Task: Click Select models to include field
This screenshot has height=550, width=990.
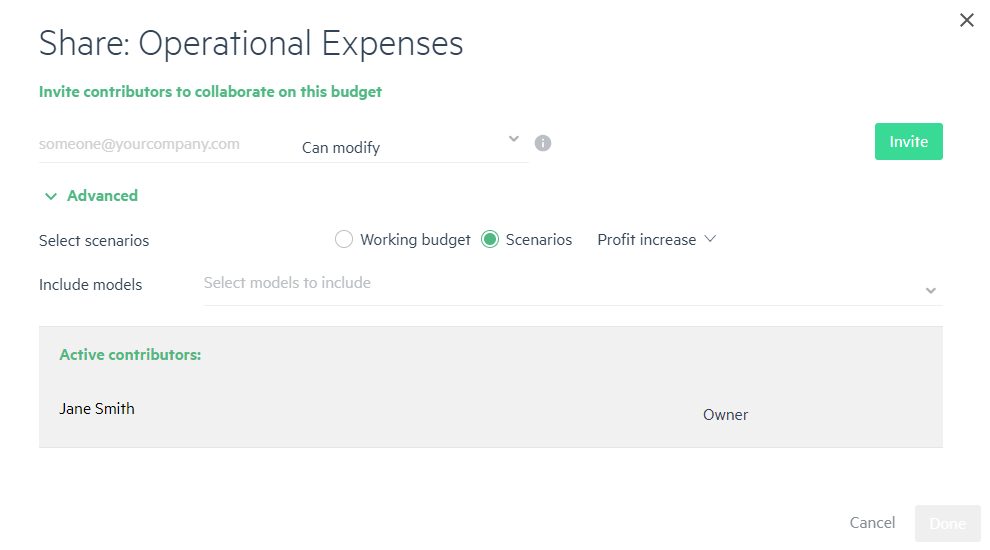Action: click(573, 284)
